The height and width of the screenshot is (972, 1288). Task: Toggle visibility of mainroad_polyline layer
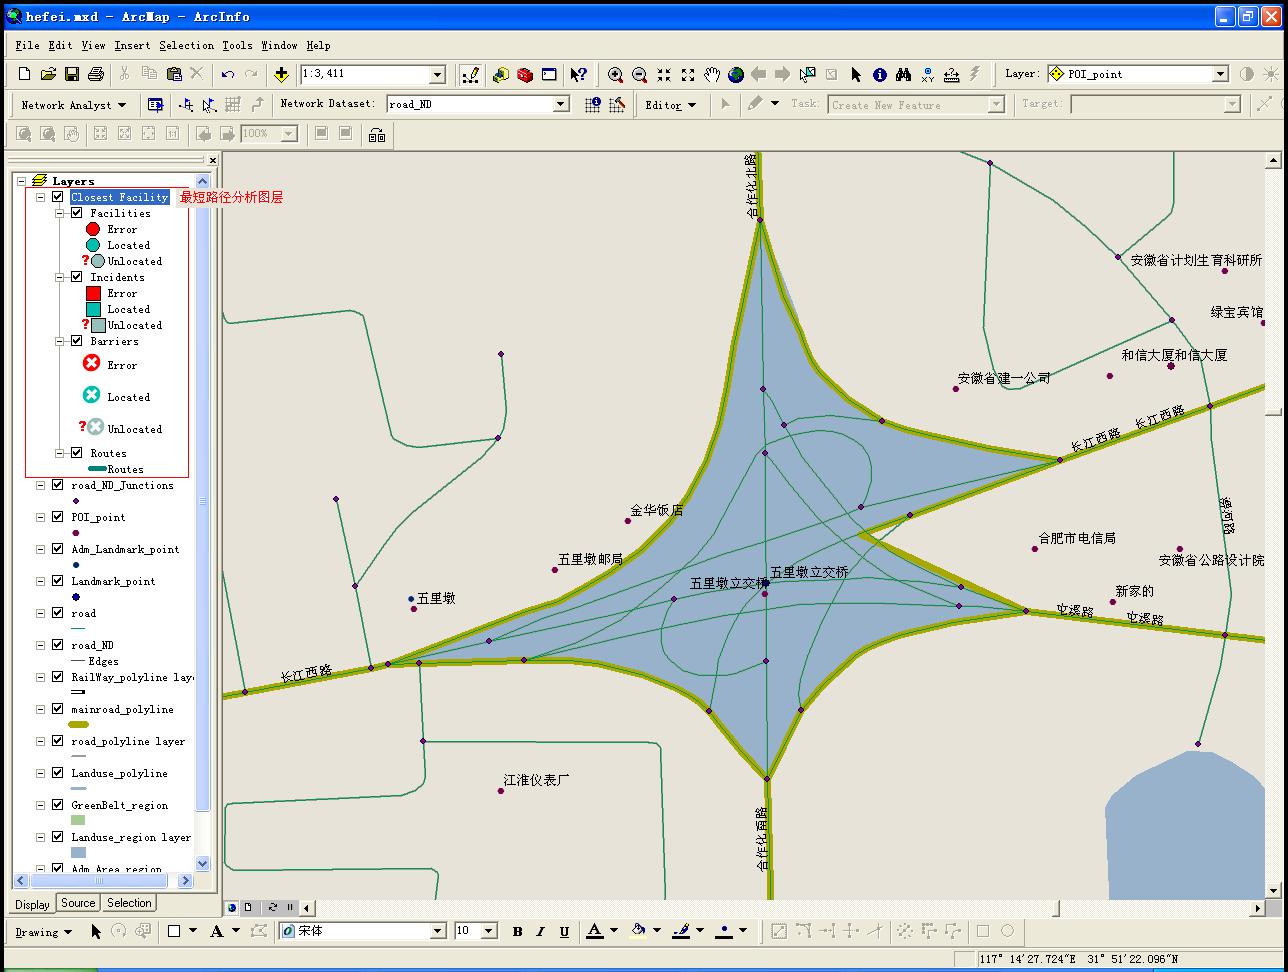(x=58, y=709)
